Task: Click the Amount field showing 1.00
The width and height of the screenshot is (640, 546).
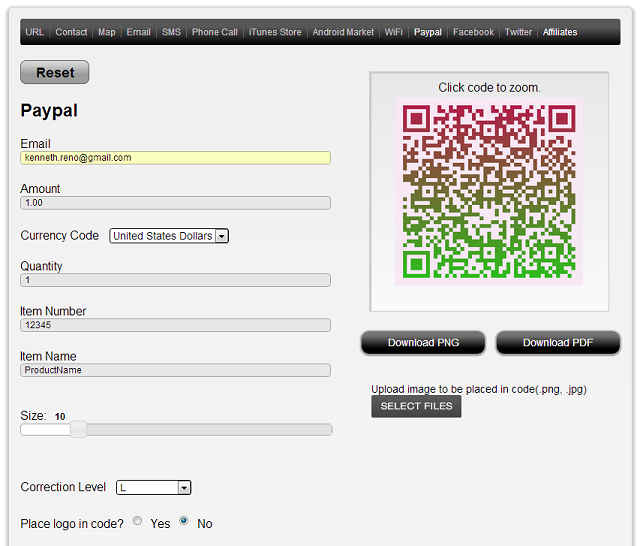Action: [x=176, y=203]
